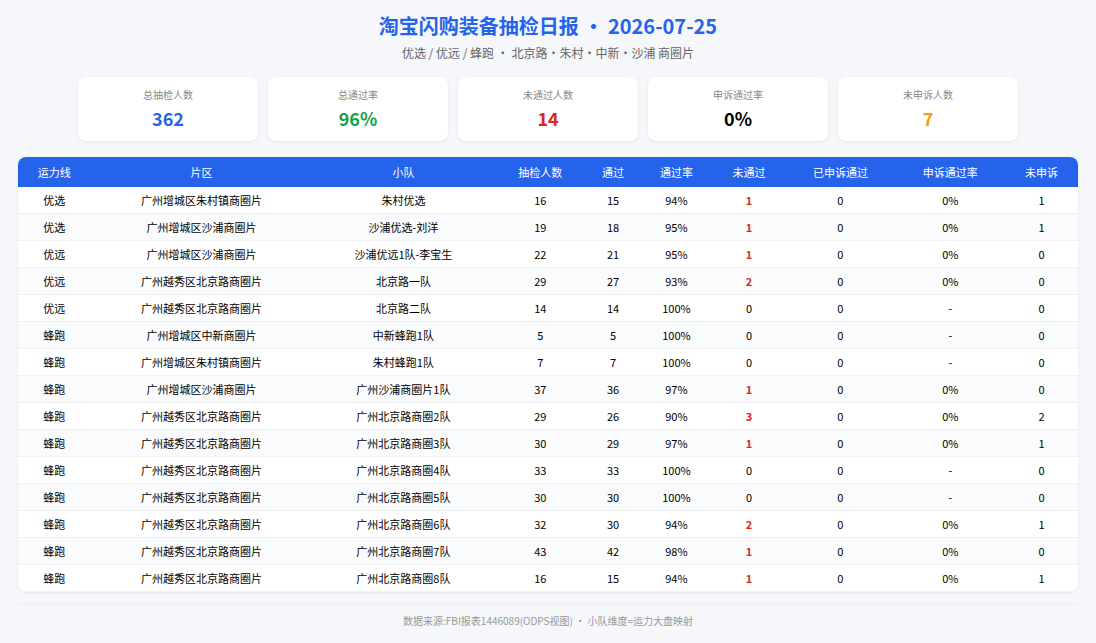The image size is (1096, 643).
Task: Select the 中新蜂跑1队 team cell
Action: click(x=403, y=336)
